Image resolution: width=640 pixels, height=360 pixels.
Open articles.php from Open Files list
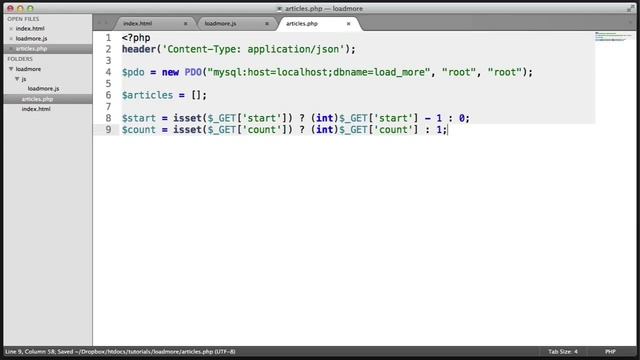[x=31, y=49]
